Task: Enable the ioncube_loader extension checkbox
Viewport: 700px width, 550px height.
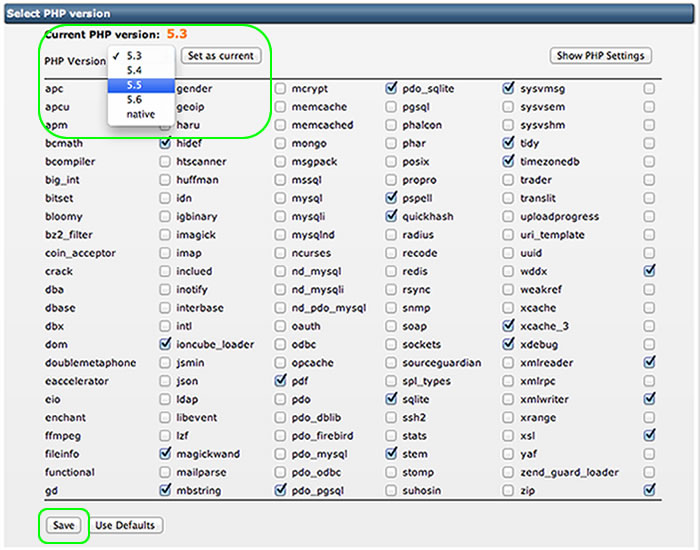Action: pyautogui.click(x=280, y=344)
